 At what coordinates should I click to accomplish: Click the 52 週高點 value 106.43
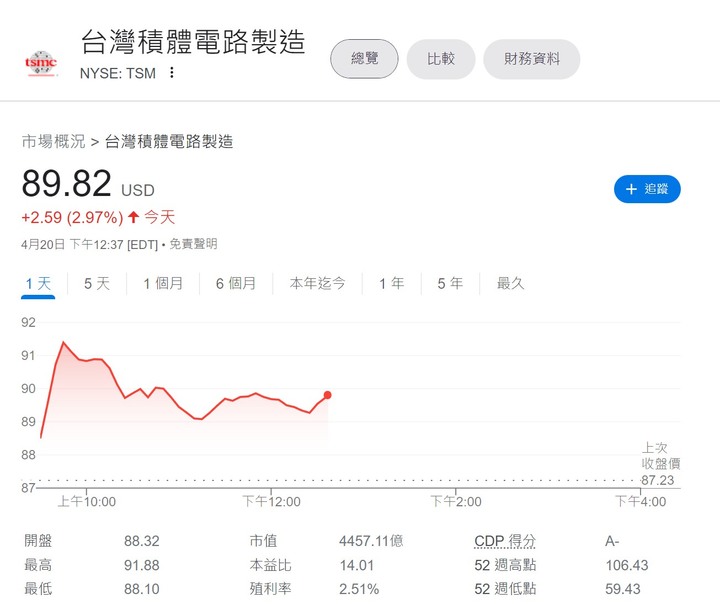point(627,565)
